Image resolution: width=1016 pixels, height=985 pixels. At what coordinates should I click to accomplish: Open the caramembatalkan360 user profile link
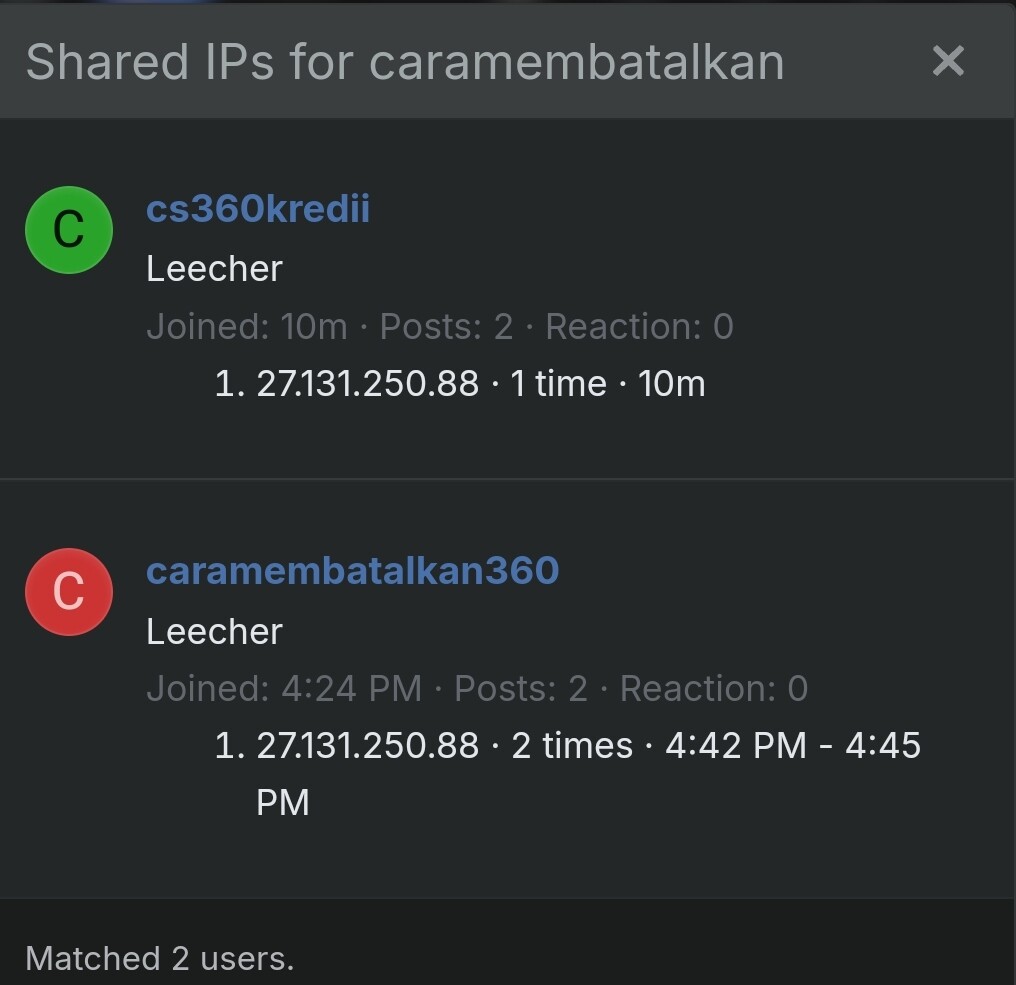352,570
